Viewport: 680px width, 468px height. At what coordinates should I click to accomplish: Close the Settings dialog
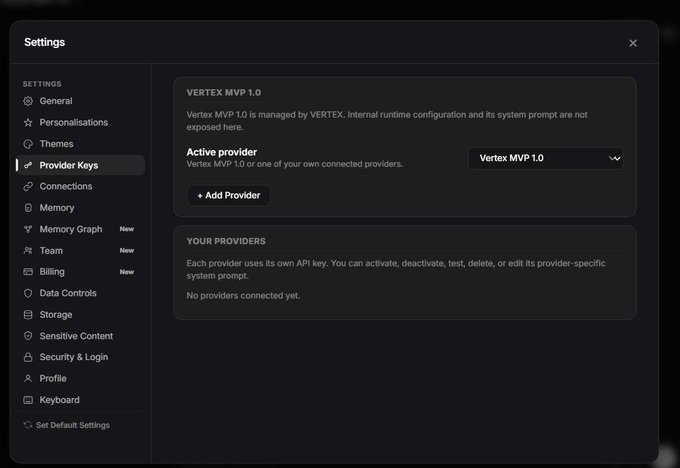point(633,43)
